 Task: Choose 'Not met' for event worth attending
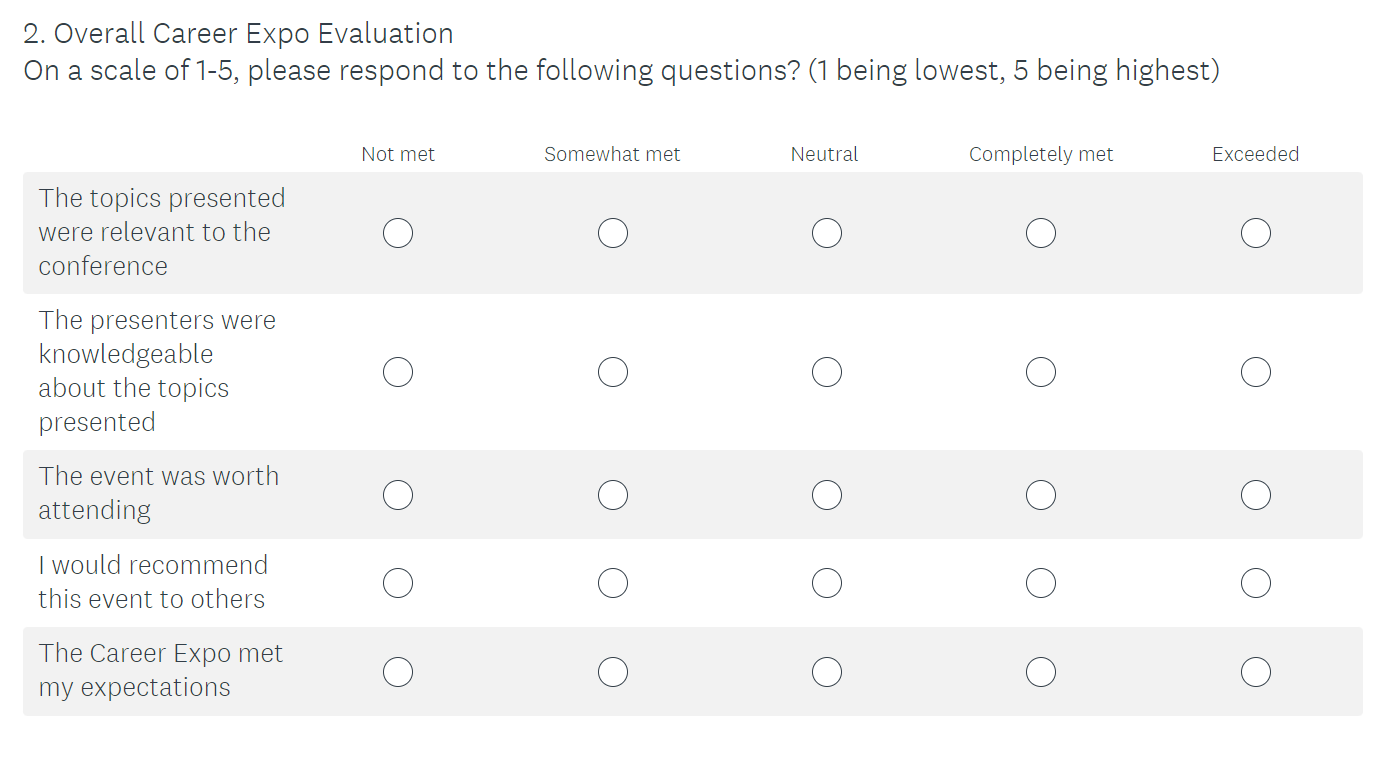click(398, 495)
